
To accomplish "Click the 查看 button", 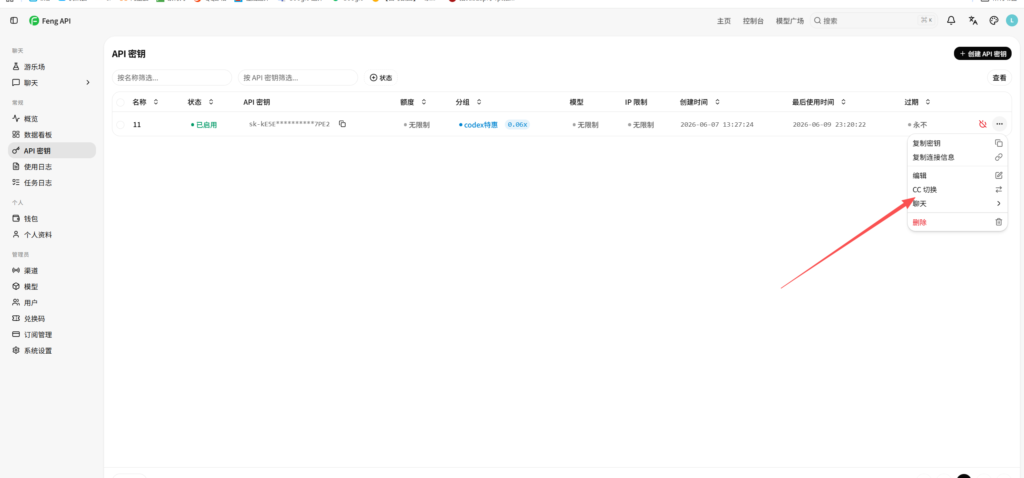I will click(x=999, y=78).
